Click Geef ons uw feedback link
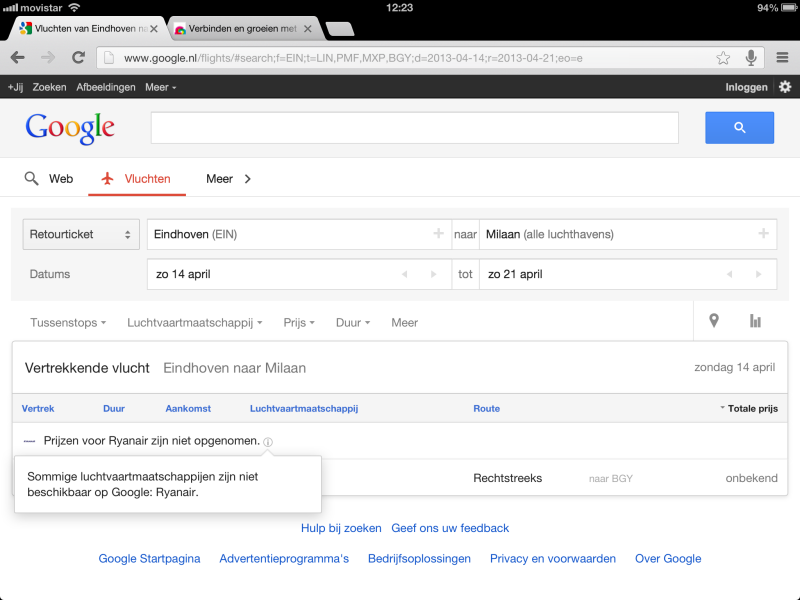This screenshot has height=600, width=800. coord(450,528)
